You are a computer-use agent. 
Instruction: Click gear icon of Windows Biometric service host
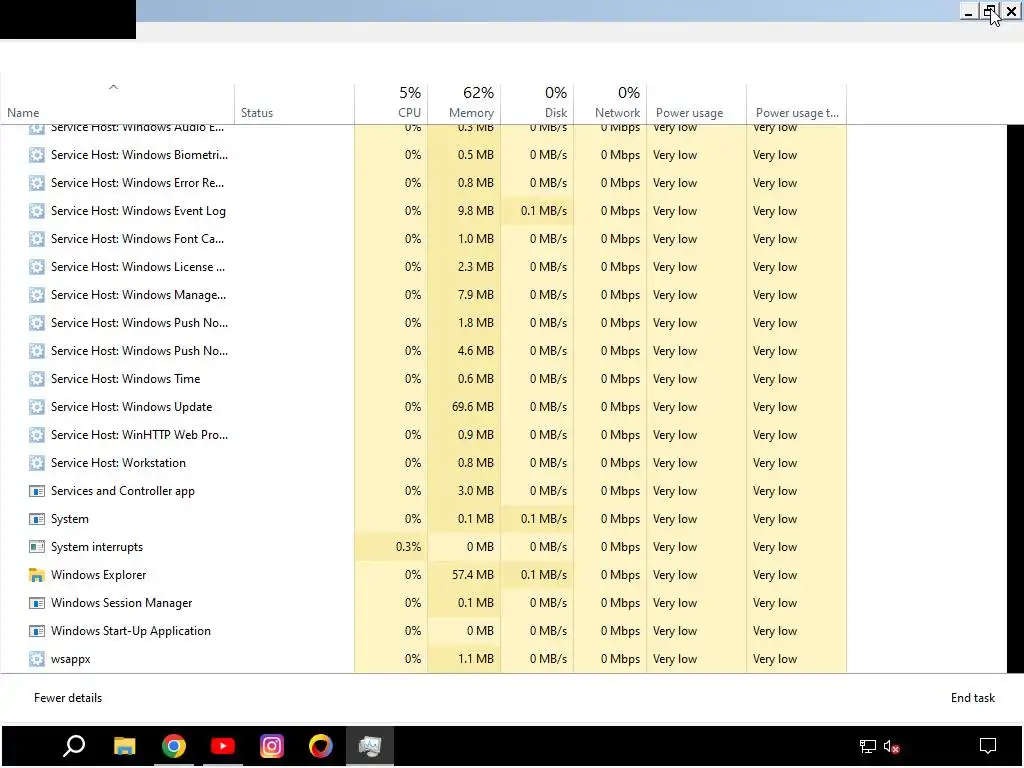tap(37, 155)
